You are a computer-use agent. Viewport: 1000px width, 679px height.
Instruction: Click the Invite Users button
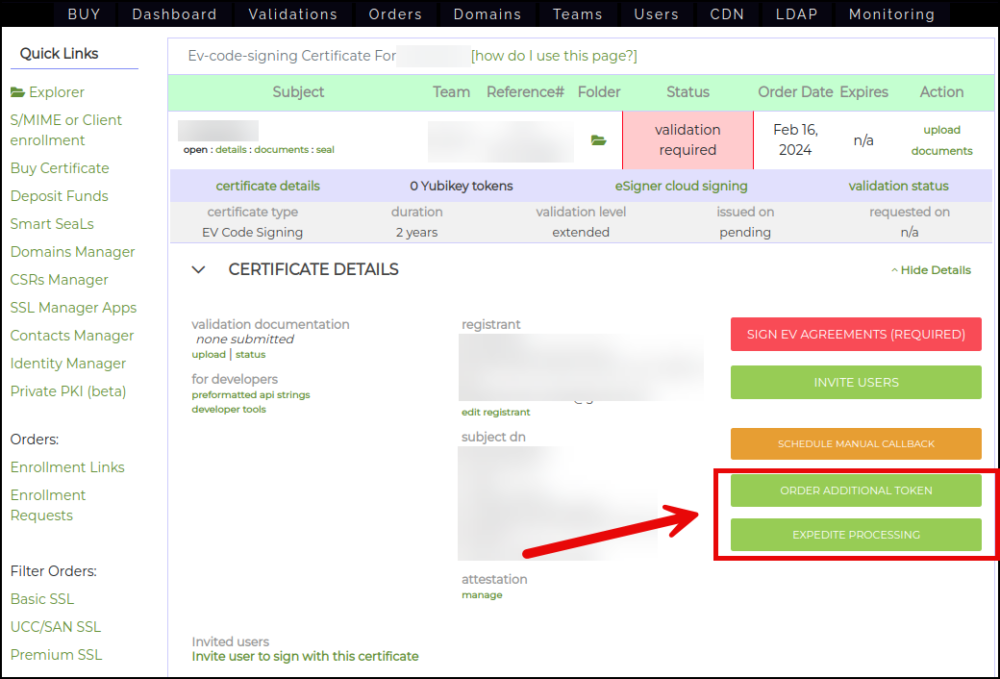pyautogui.click(x=855, y=382)
